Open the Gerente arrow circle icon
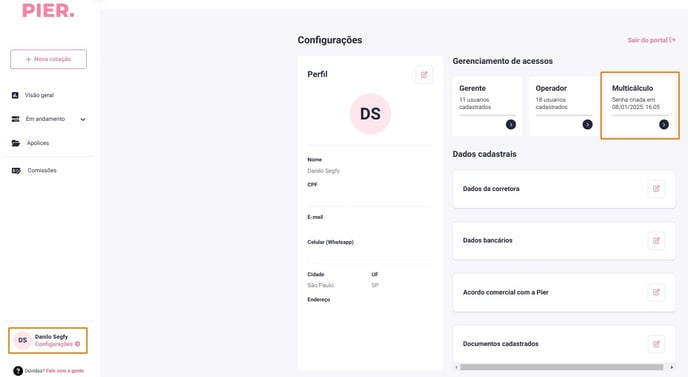The height and width of the screenshot is (377, 688). click(511, 125)
